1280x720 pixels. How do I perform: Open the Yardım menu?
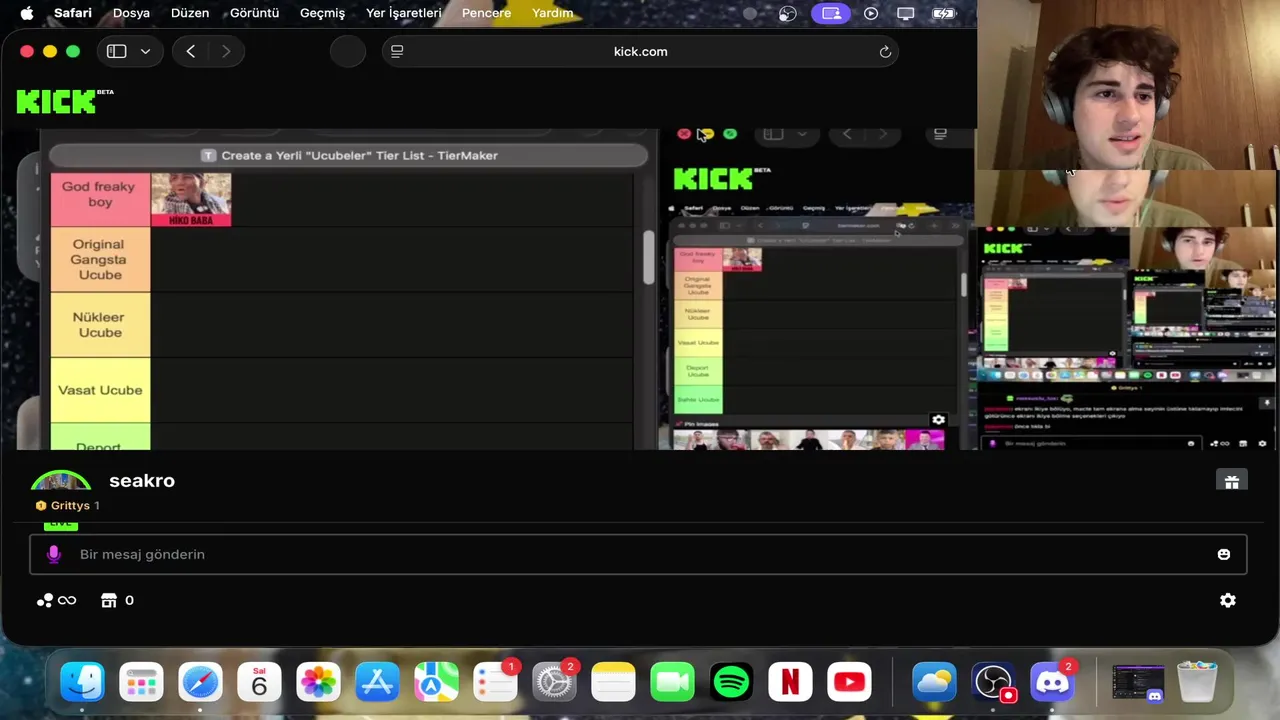(552, 13)
